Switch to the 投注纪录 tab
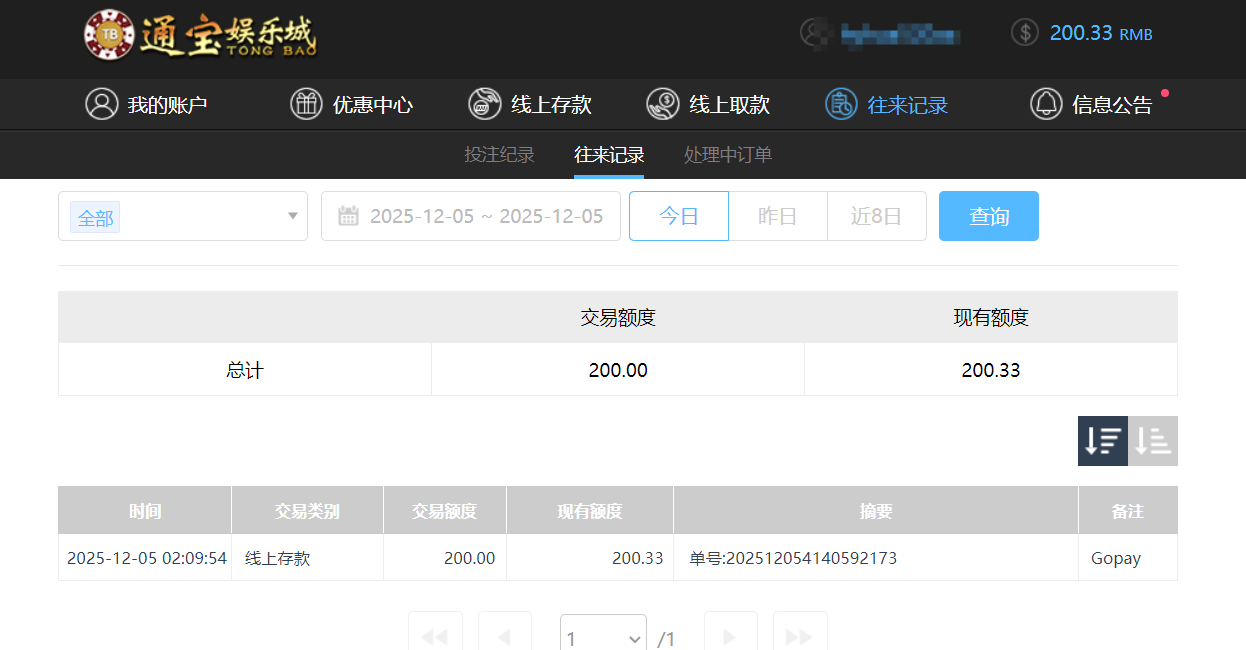The width and height of the screenshot is (1246, 650). (499, 155)
